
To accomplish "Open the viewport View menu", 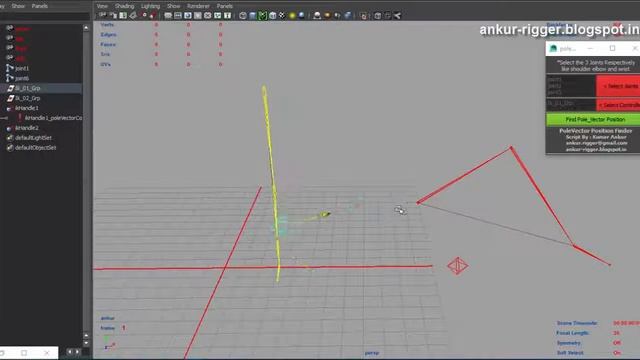I will point(102,6).
